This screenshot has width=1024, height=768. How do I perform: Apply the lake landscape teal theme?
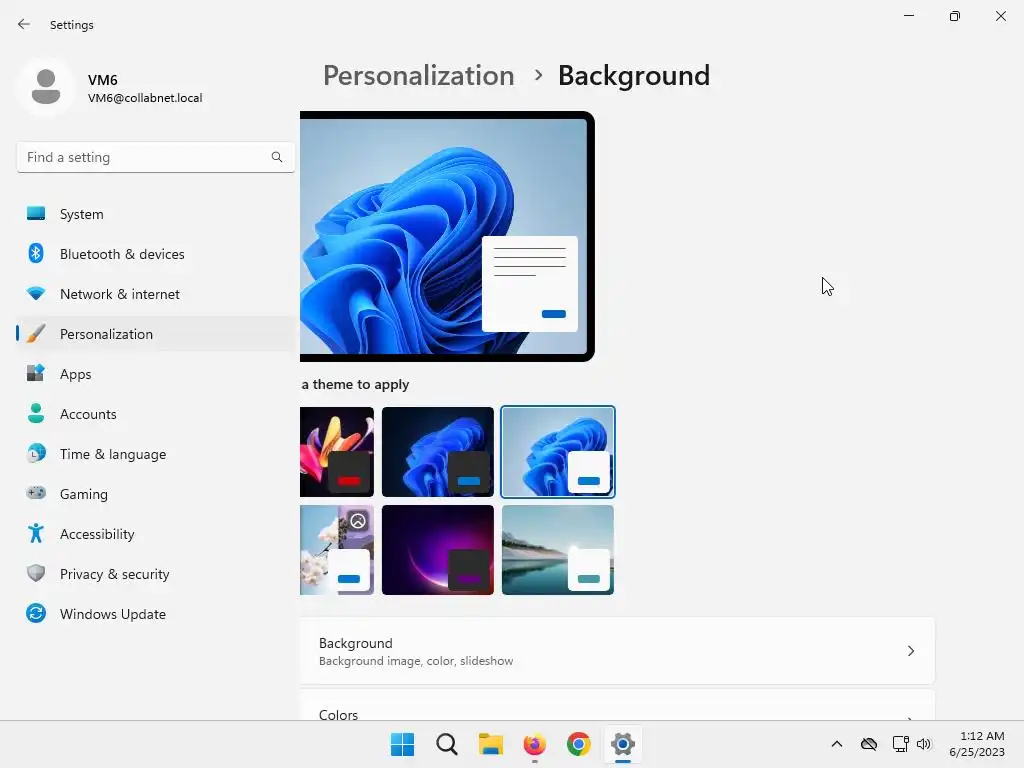[x=558, y=550]
